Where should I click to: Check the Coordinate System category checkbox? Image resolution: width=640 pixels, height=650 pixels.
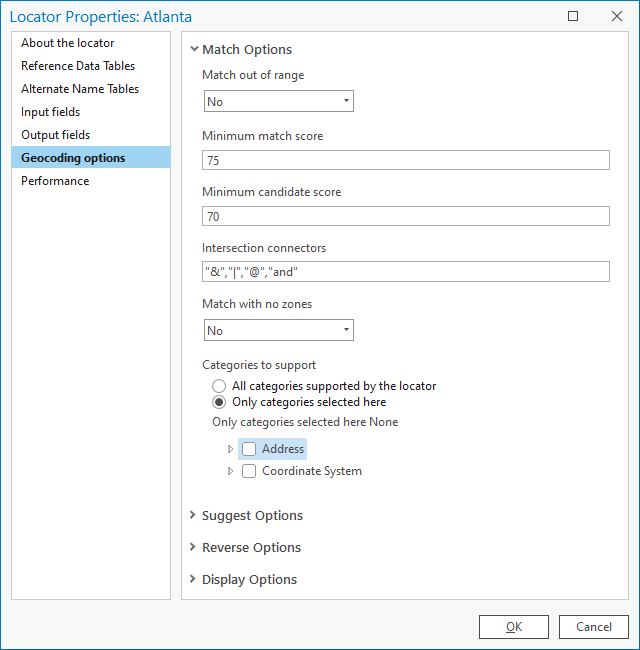pos(249,471)
